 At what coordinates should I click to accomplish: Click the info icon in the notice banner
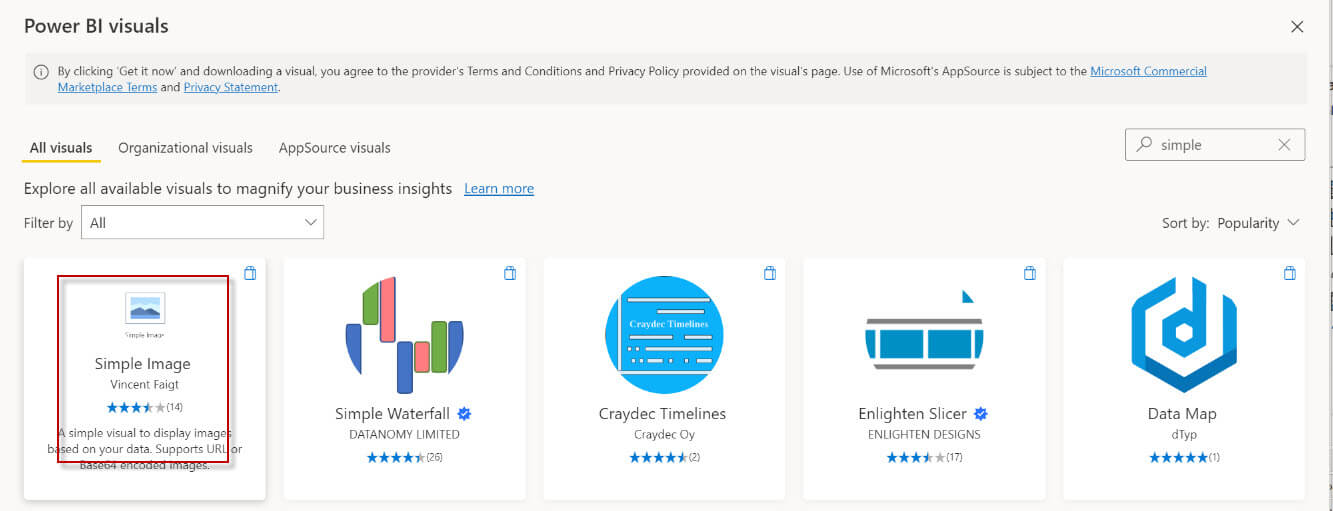[41, 72]
